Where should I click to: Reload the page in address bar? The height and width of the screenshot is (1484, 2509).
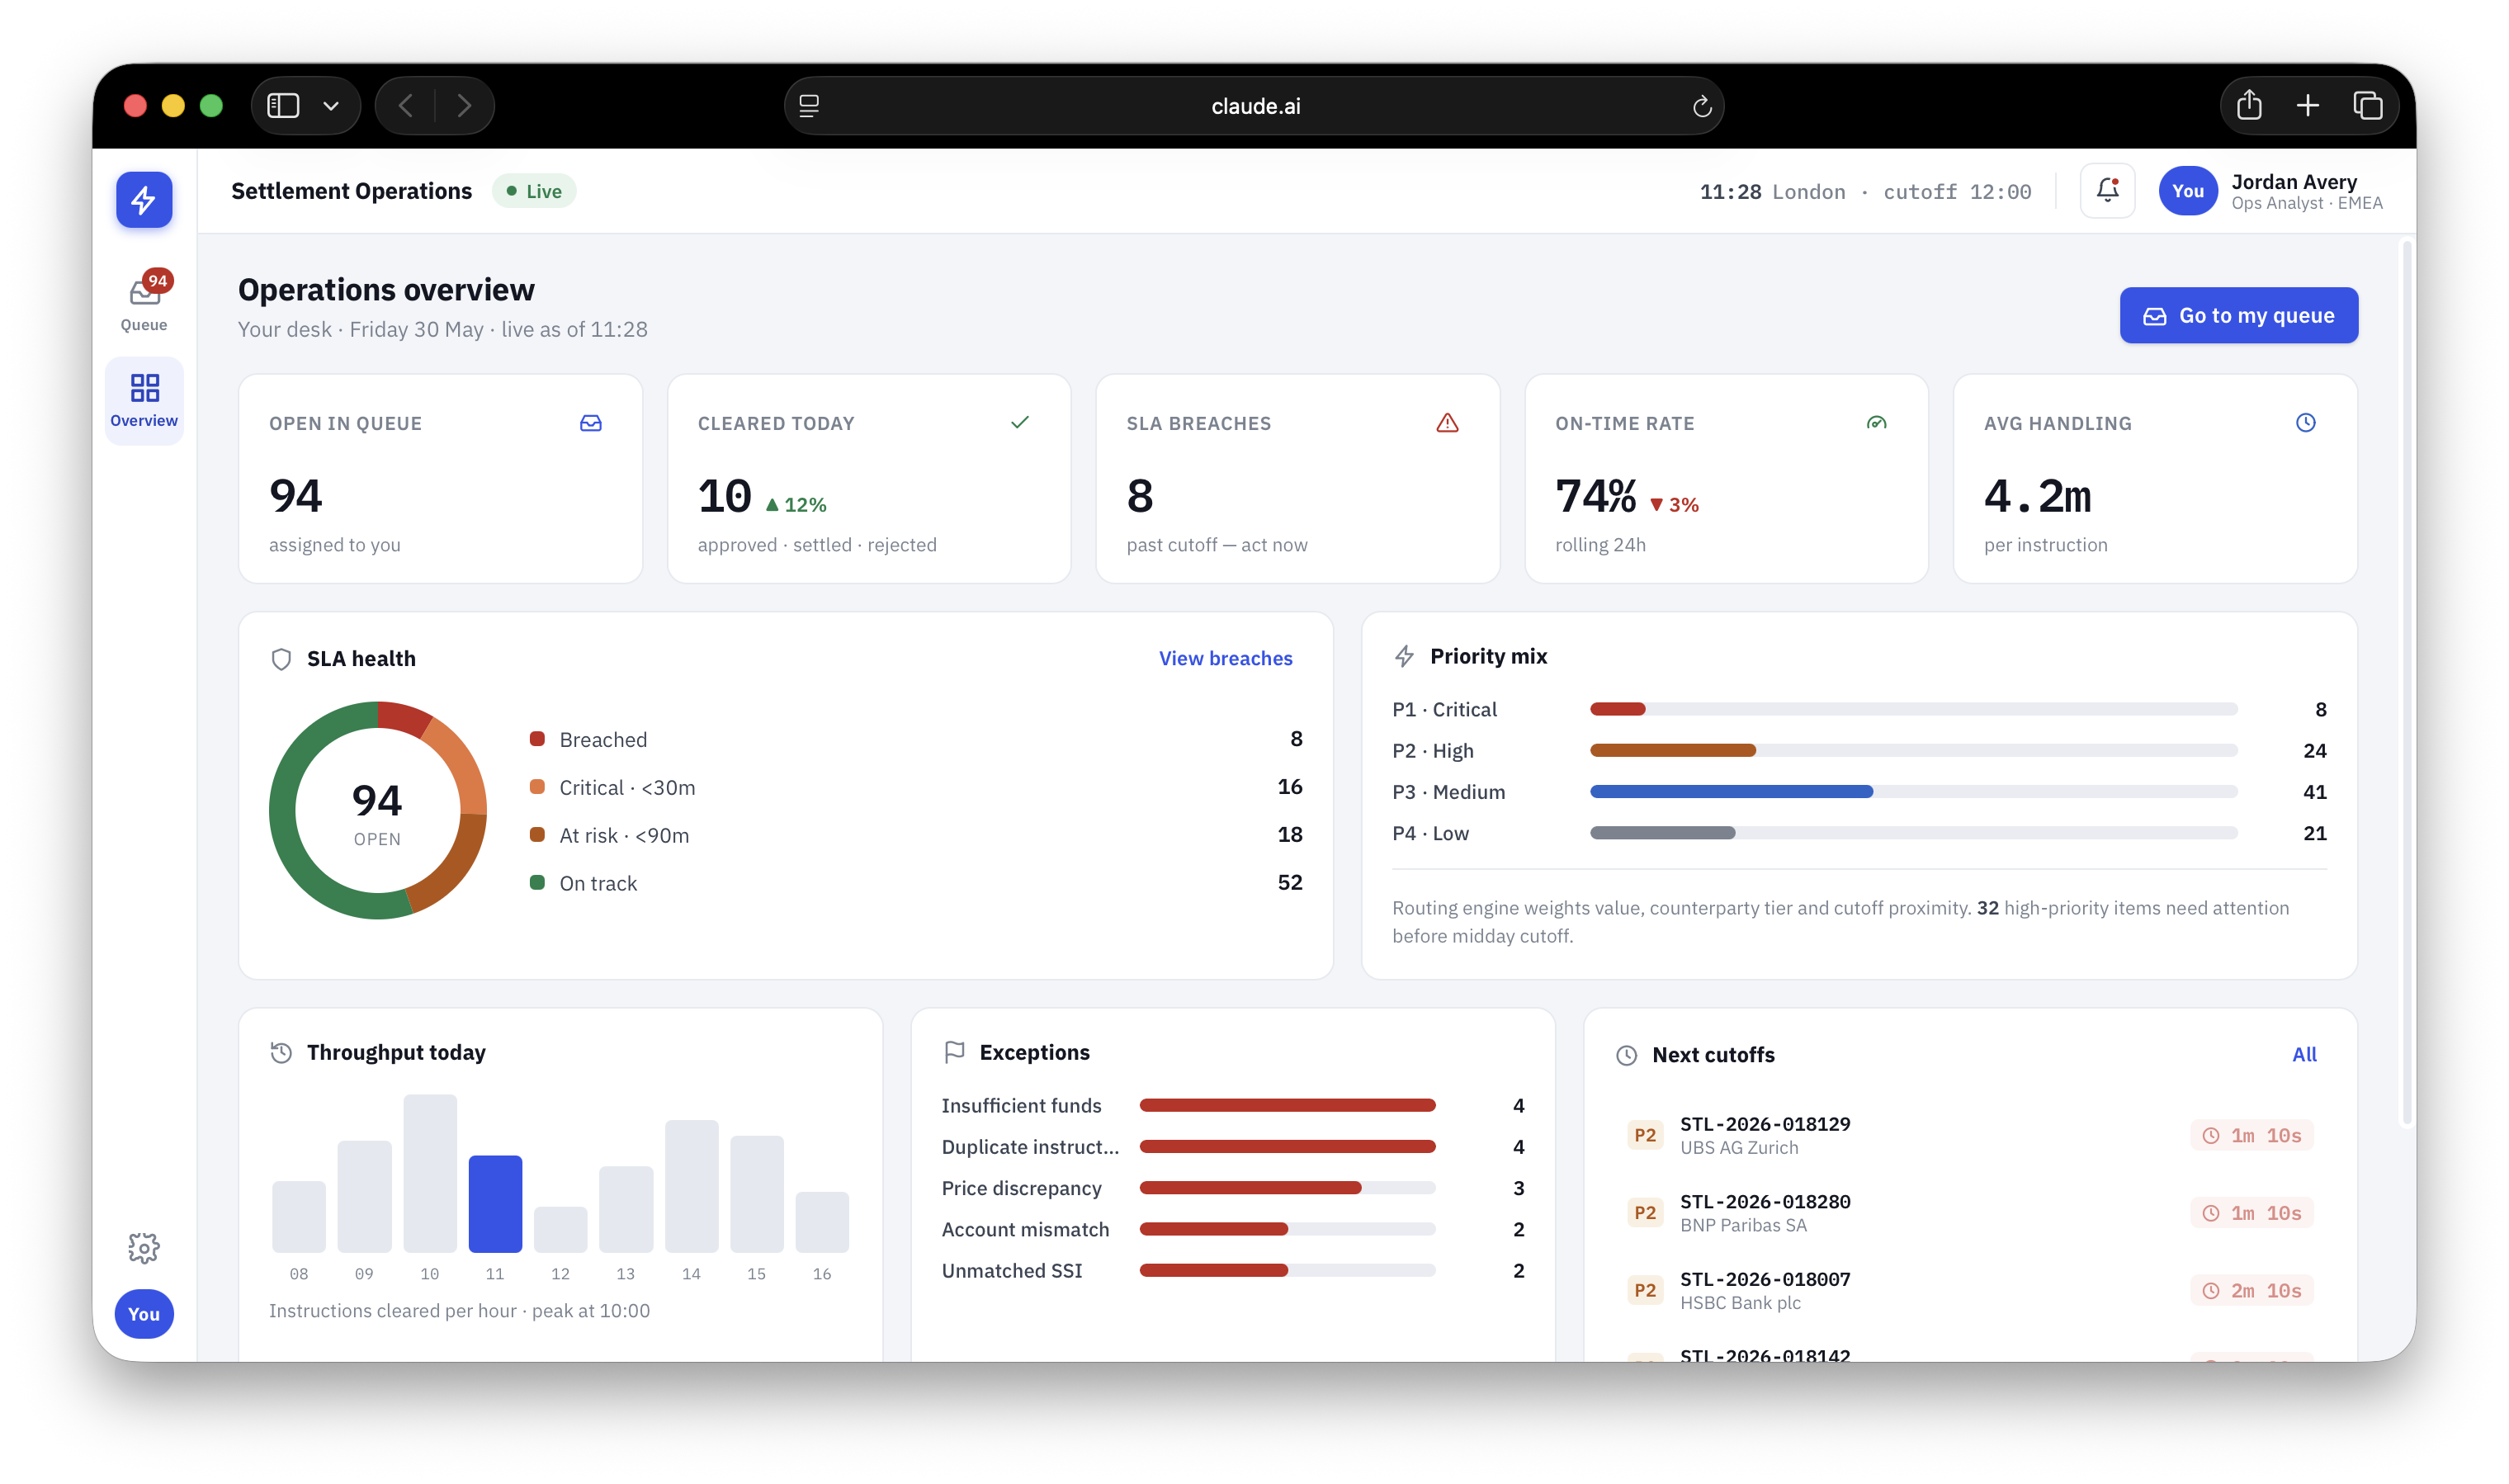pyautogui.click(x=1701, y=106)
